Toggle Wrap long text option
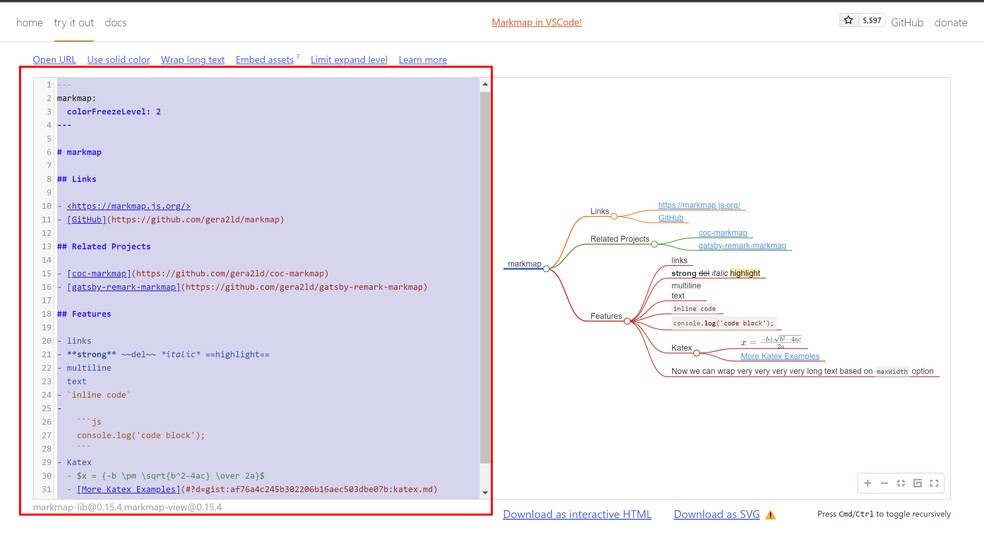 coord(193,60)
